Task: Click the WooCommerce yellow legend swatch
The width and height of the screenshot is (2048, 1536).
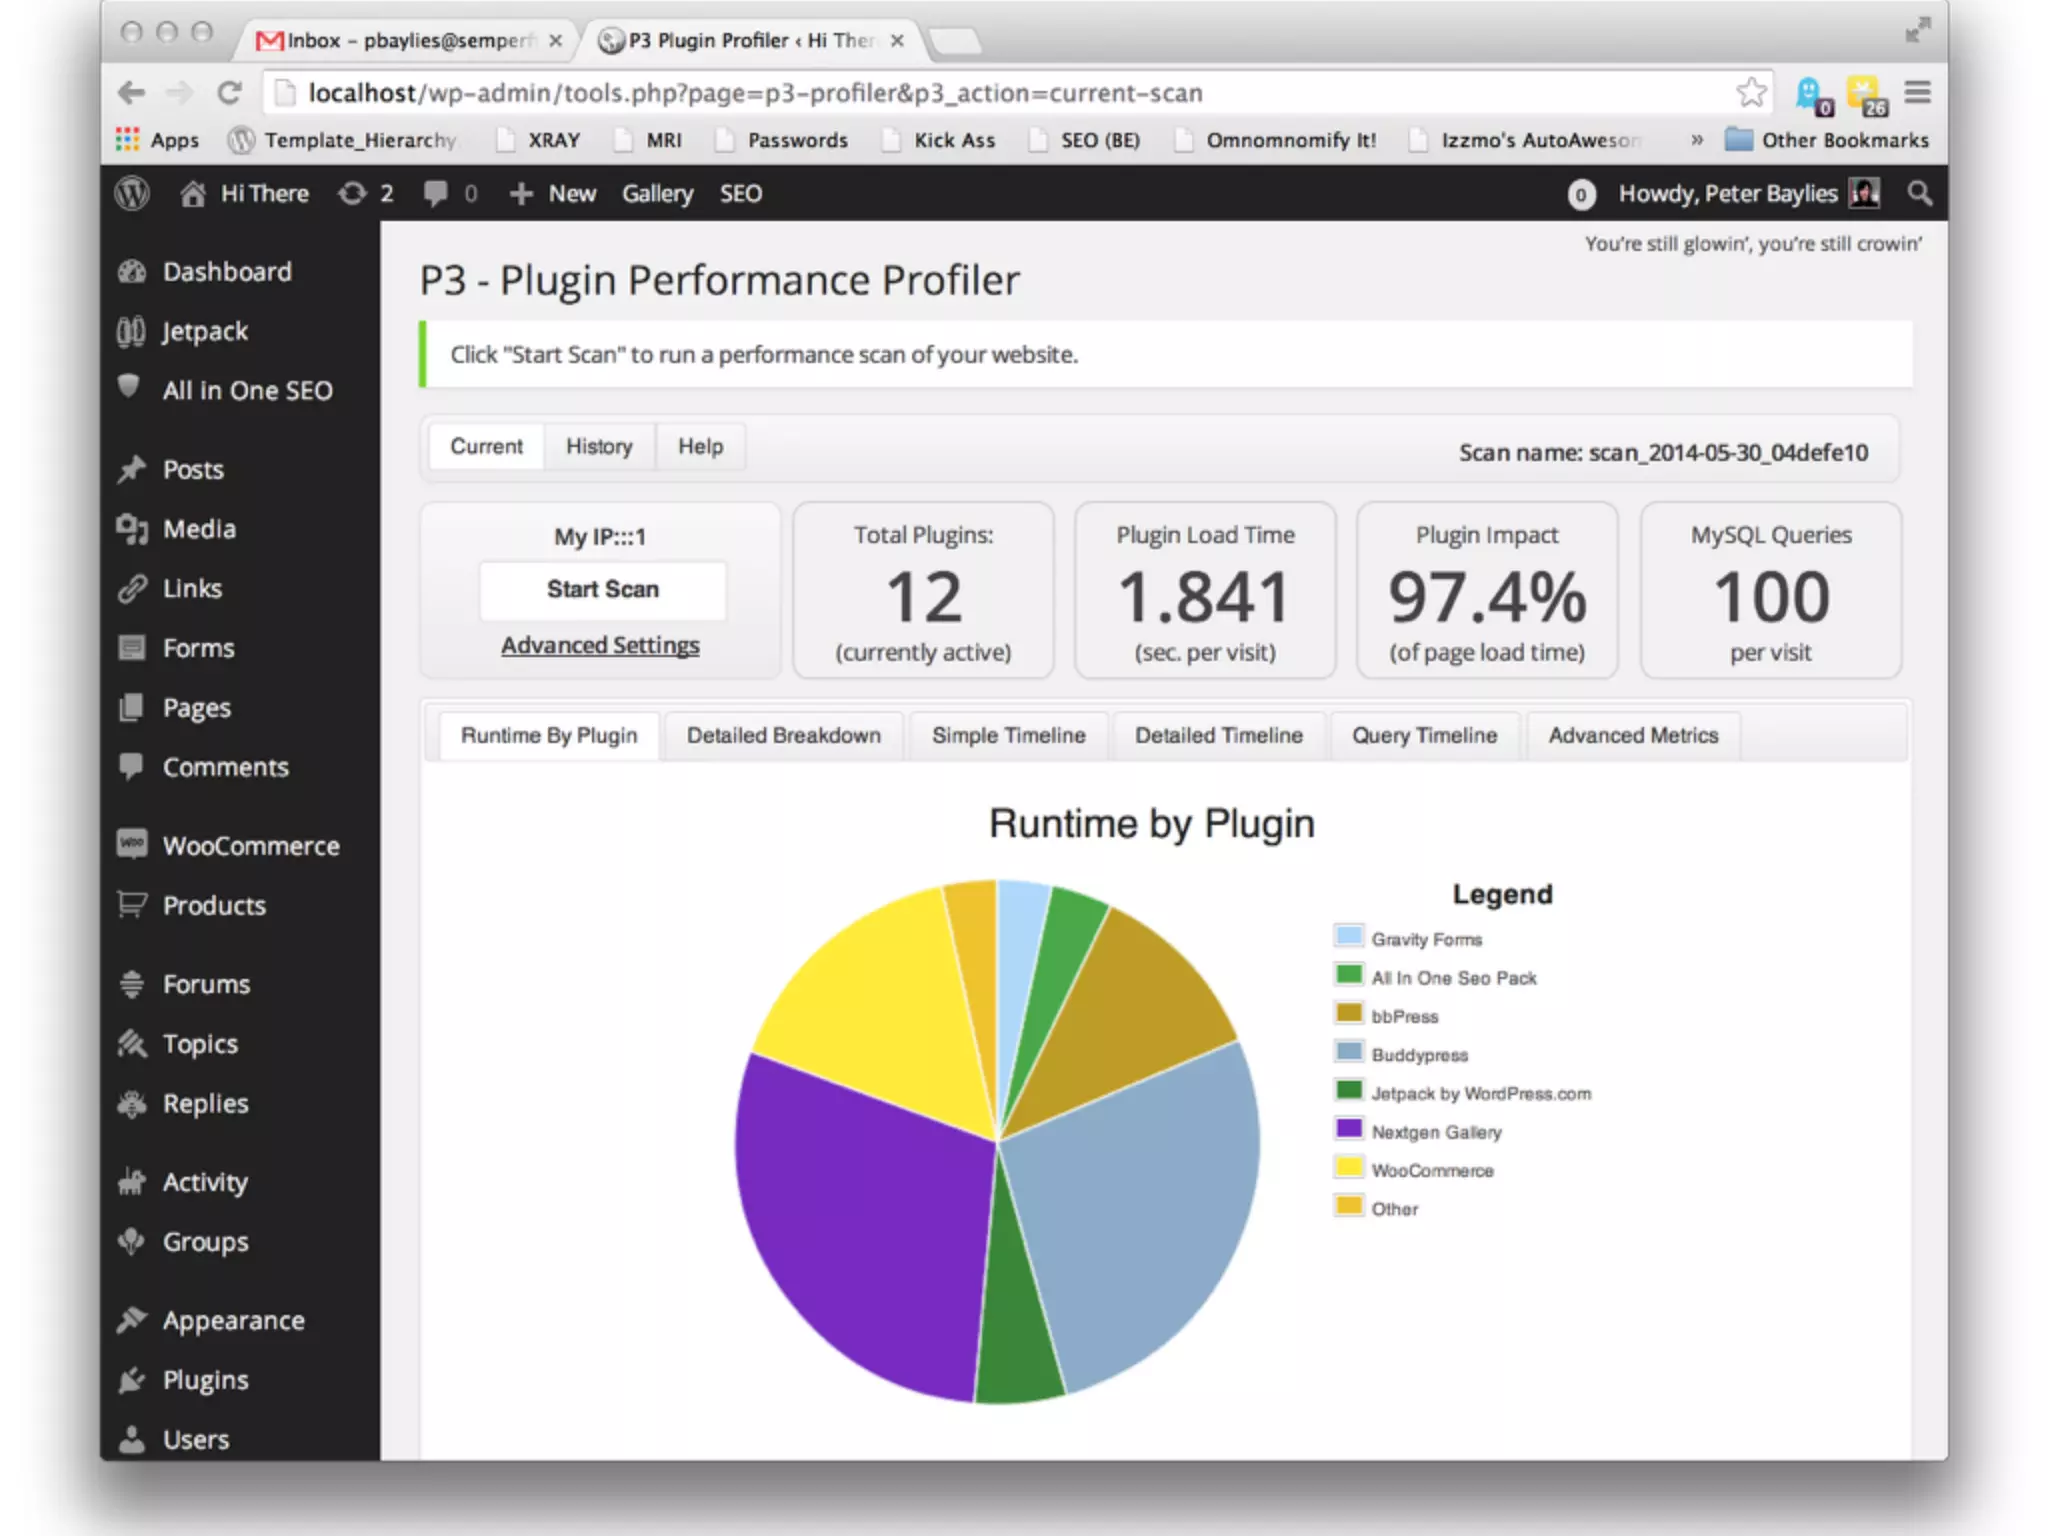Action: point(1348,1167)
